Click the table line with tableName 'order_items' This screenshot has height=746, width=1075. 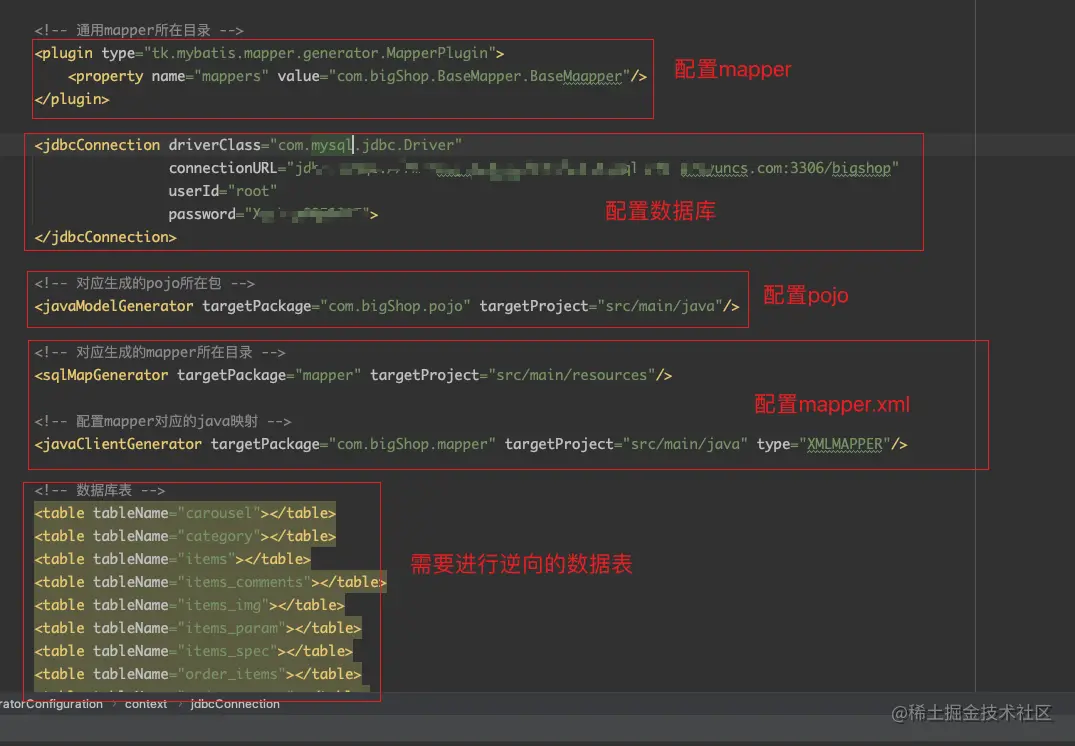click(x=197, y=674)
